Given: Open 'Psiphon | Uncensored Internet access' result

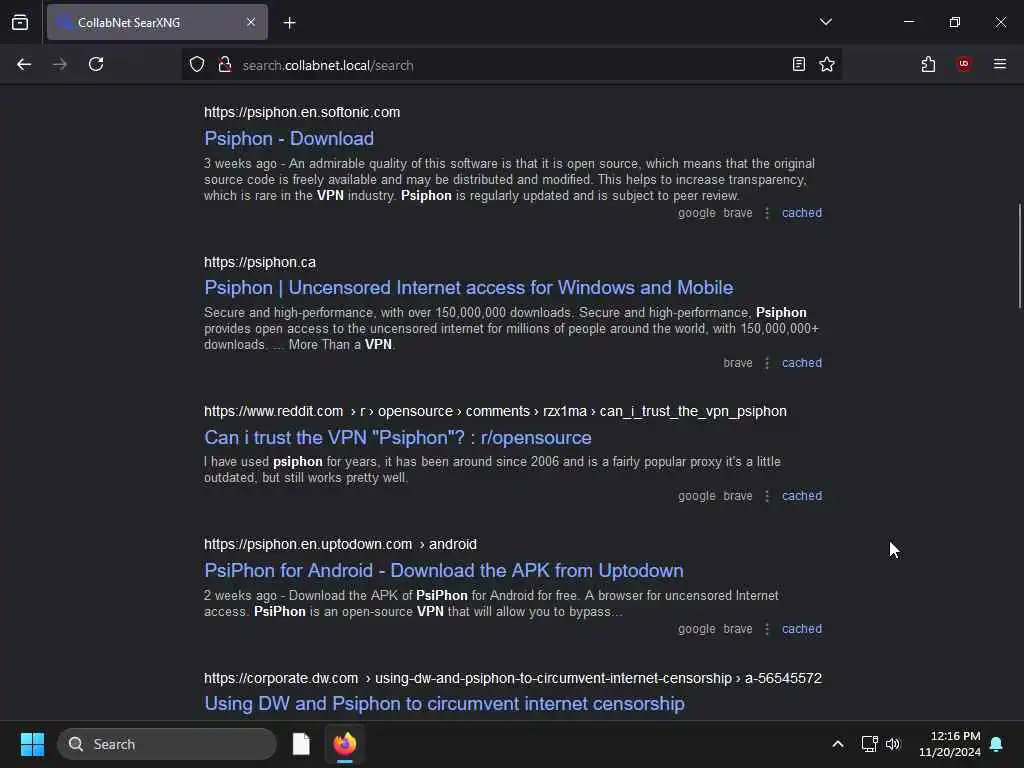Looking at the screenshot, I should 468,287.
